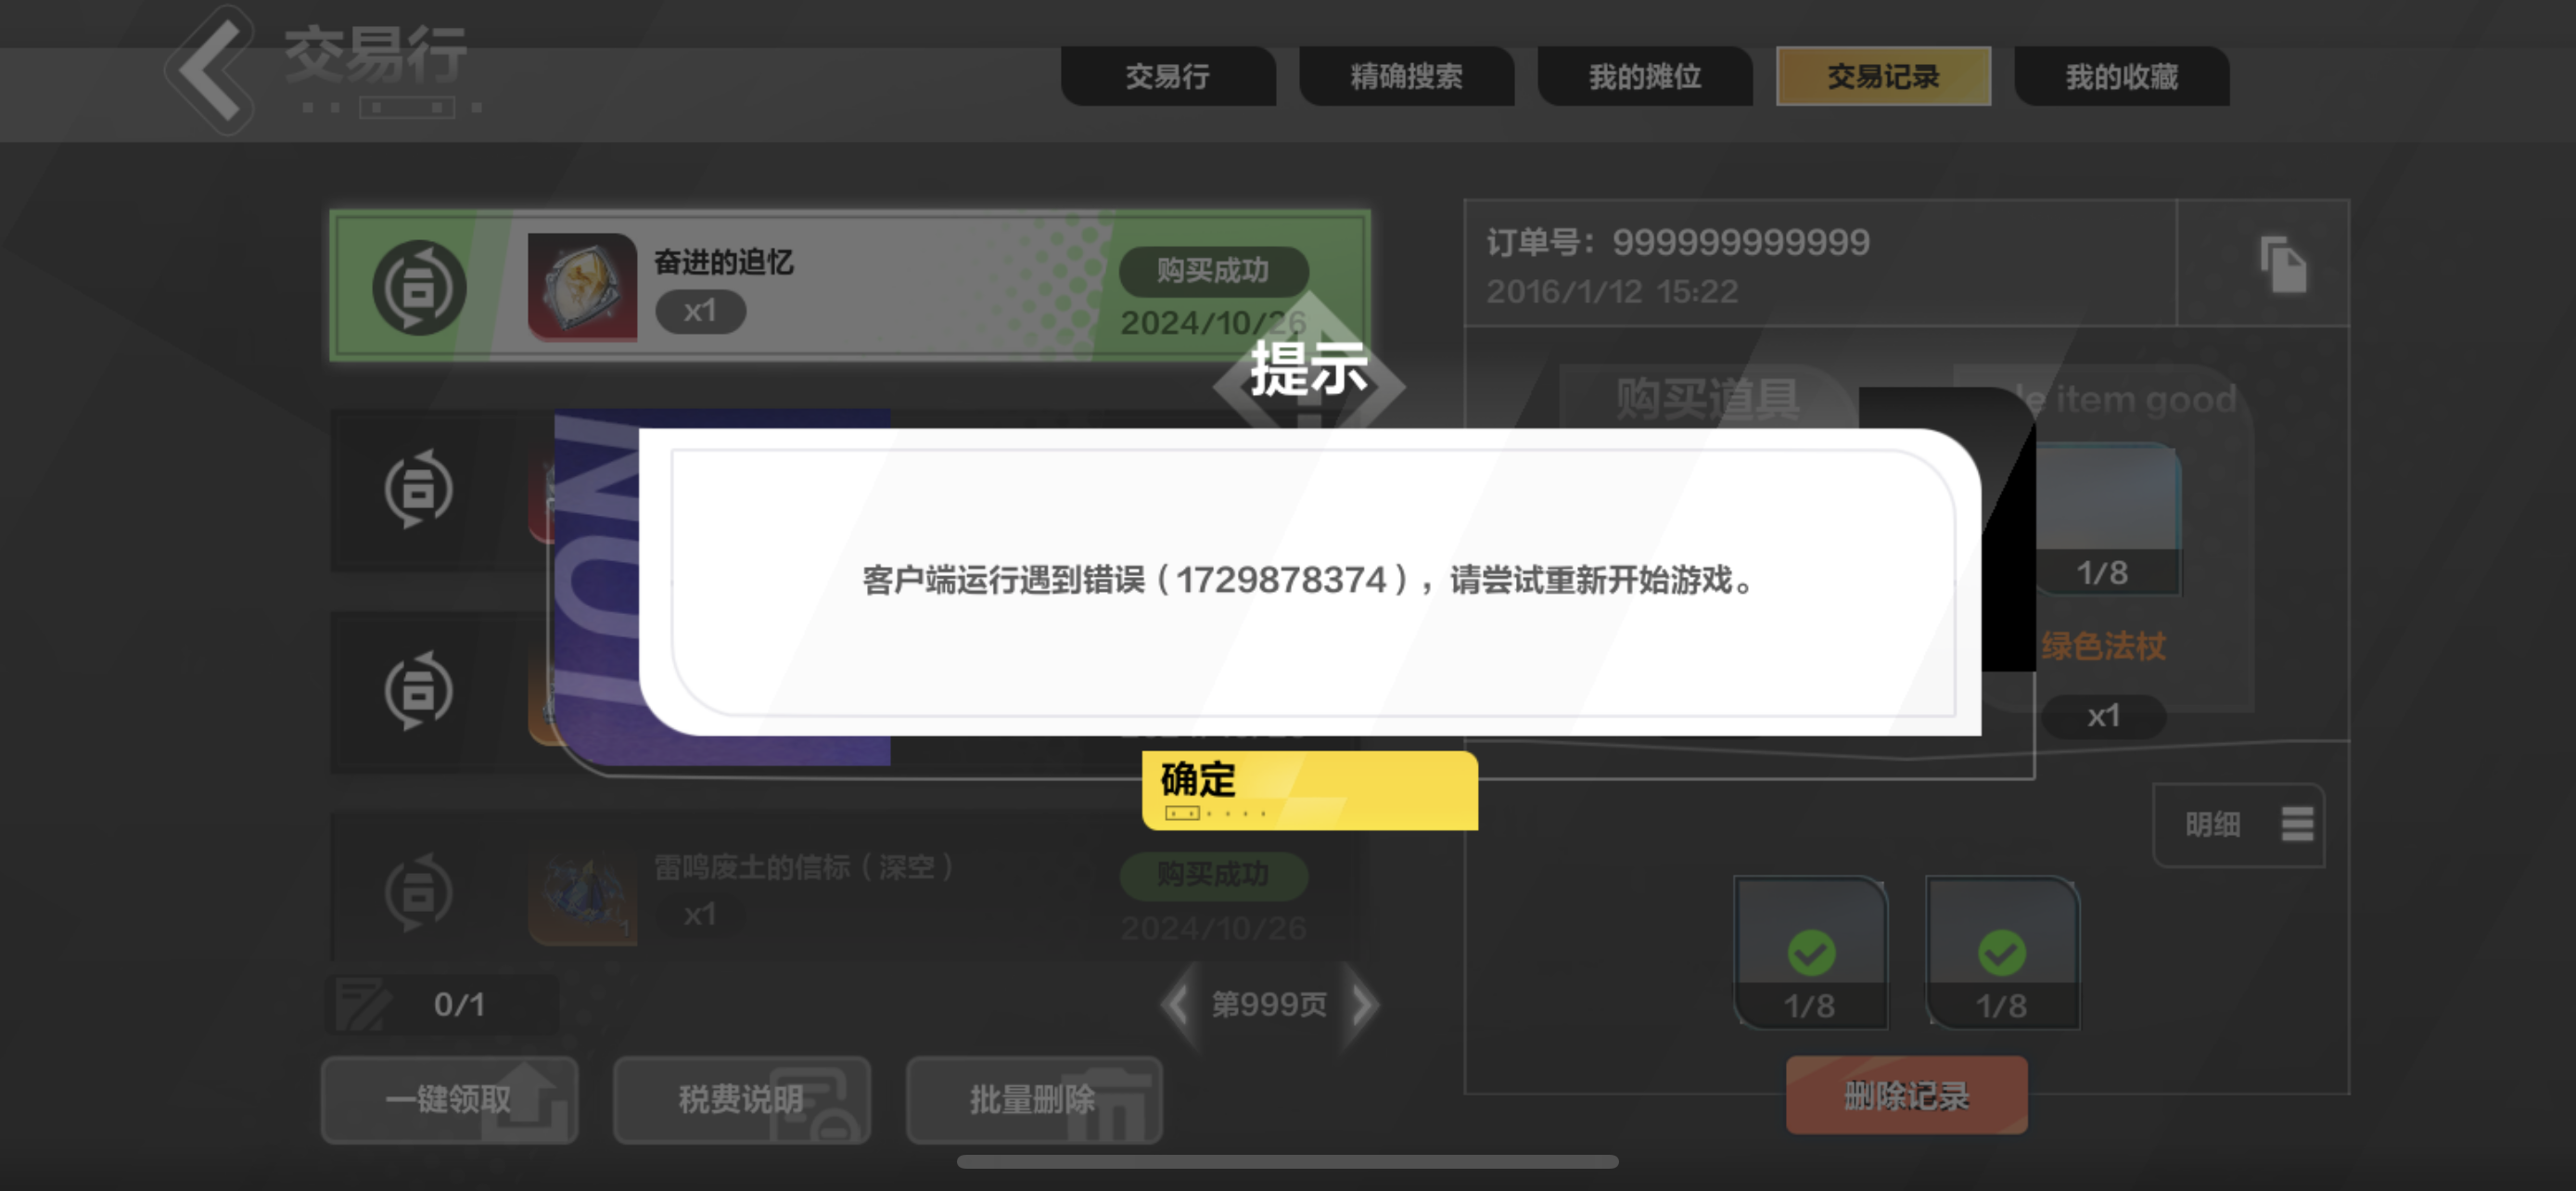Click the refresh icon on 雷鸣废土的信标 row
Viewport: 2576px width, 1191px height.
coord(419,892)
